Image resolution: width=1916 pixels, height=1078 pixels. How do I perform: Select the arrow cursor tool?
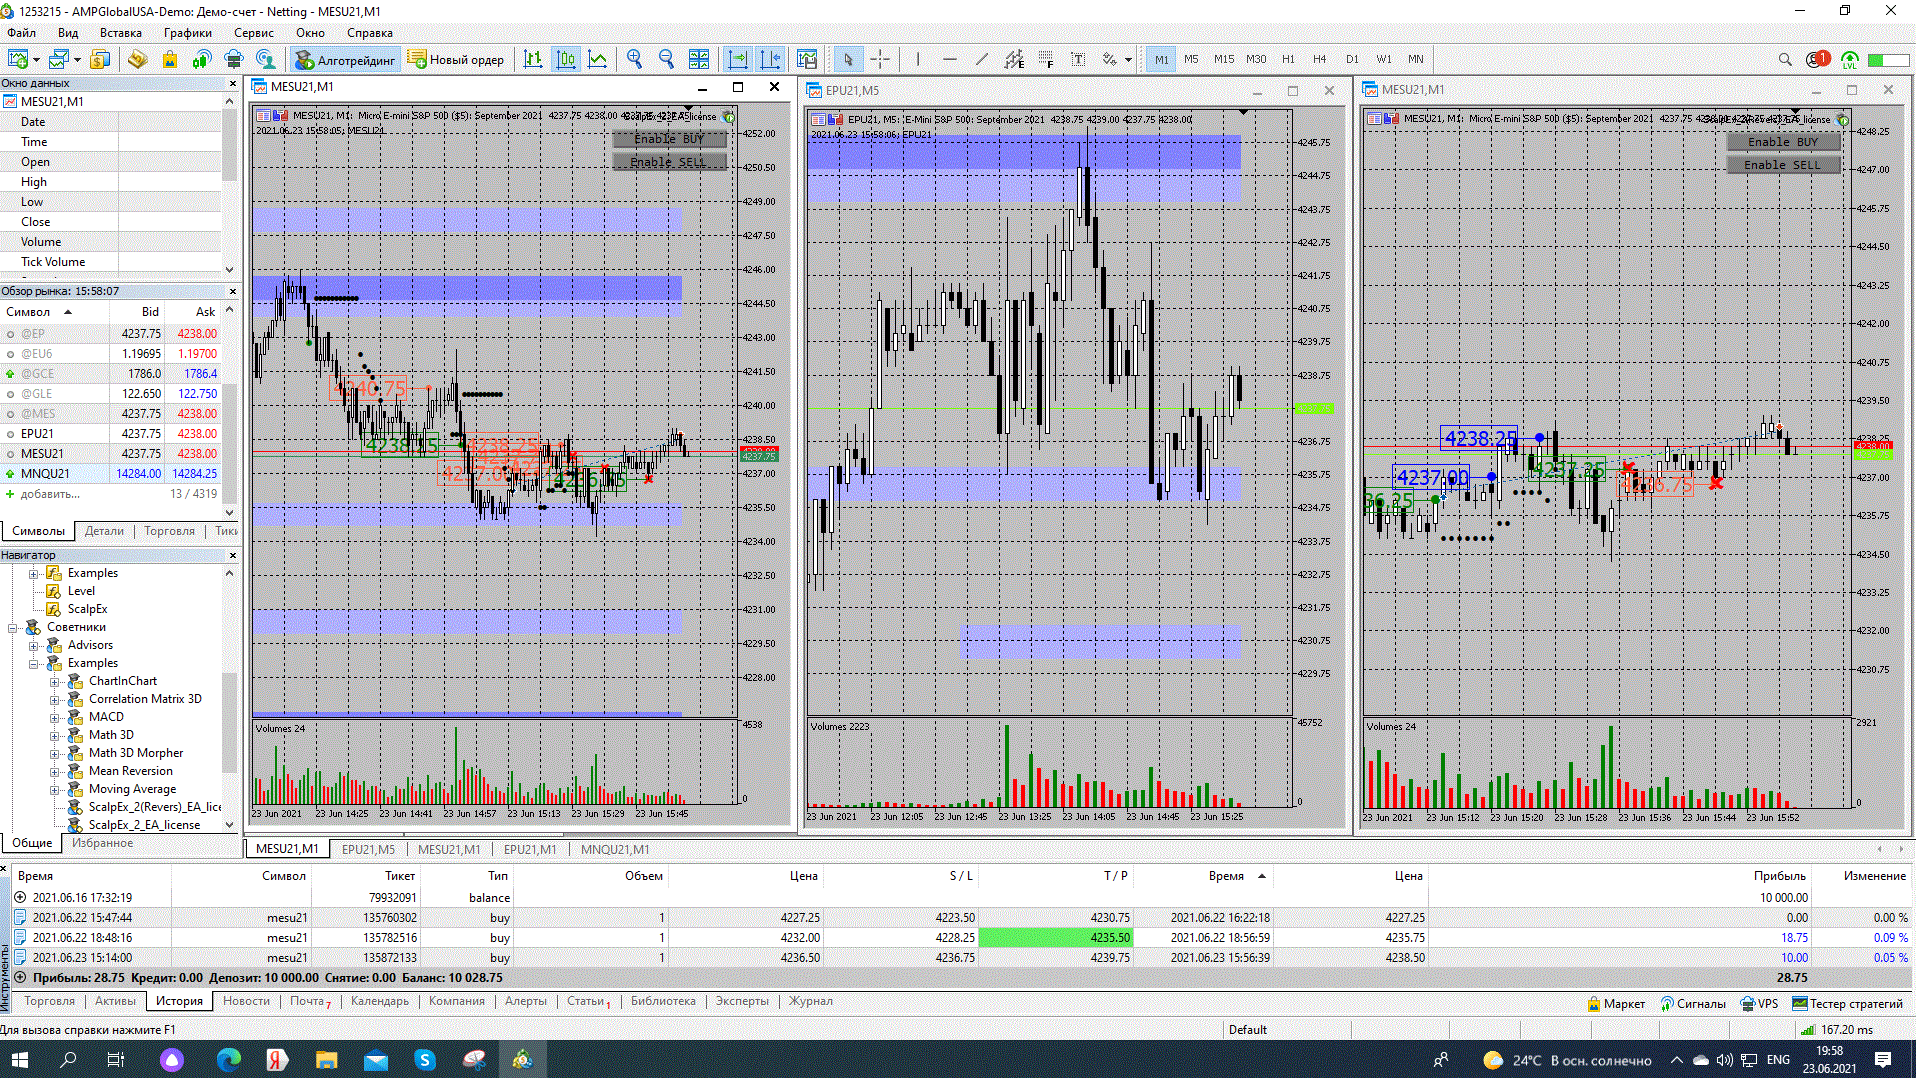[x=848, y=60]
